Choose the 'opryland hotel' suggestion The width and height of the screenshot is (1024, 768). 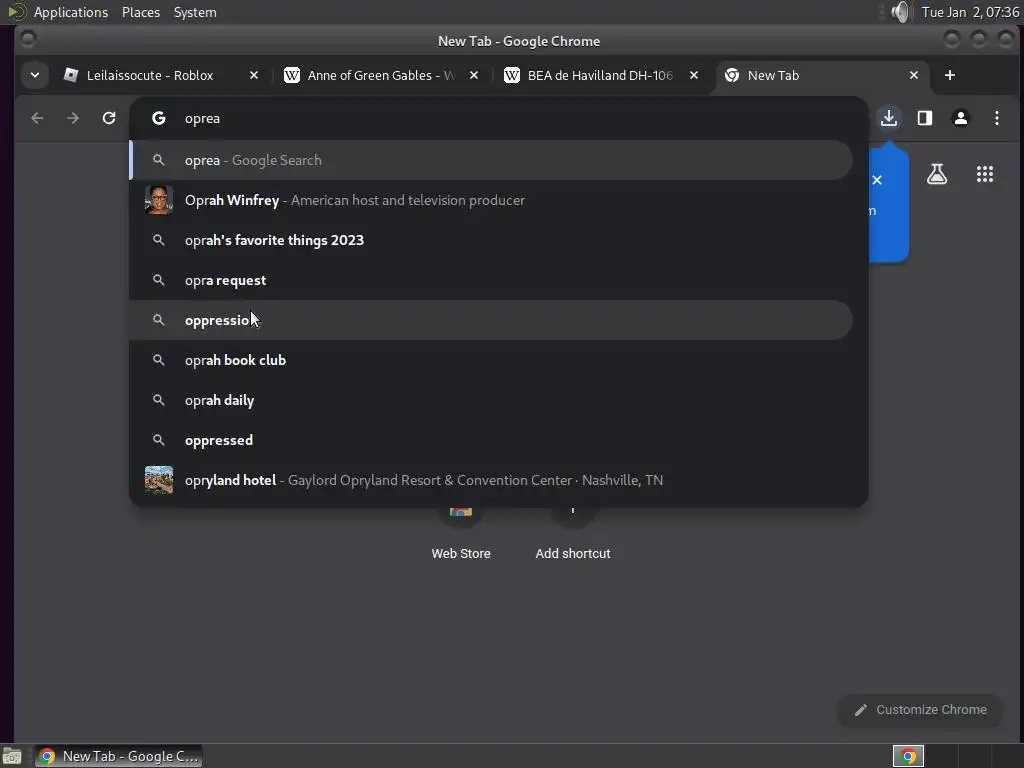pyautogui.click(x=491, y=480)
